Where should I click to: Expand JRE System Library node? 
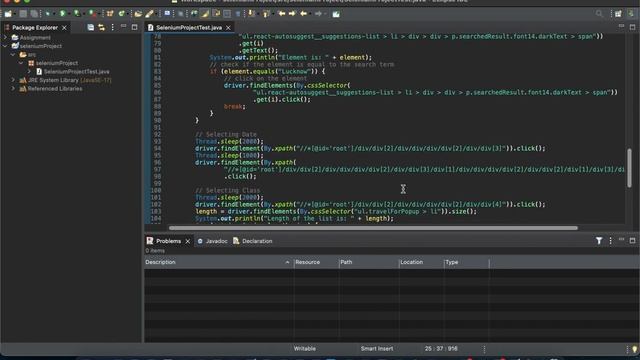point(13,80)
